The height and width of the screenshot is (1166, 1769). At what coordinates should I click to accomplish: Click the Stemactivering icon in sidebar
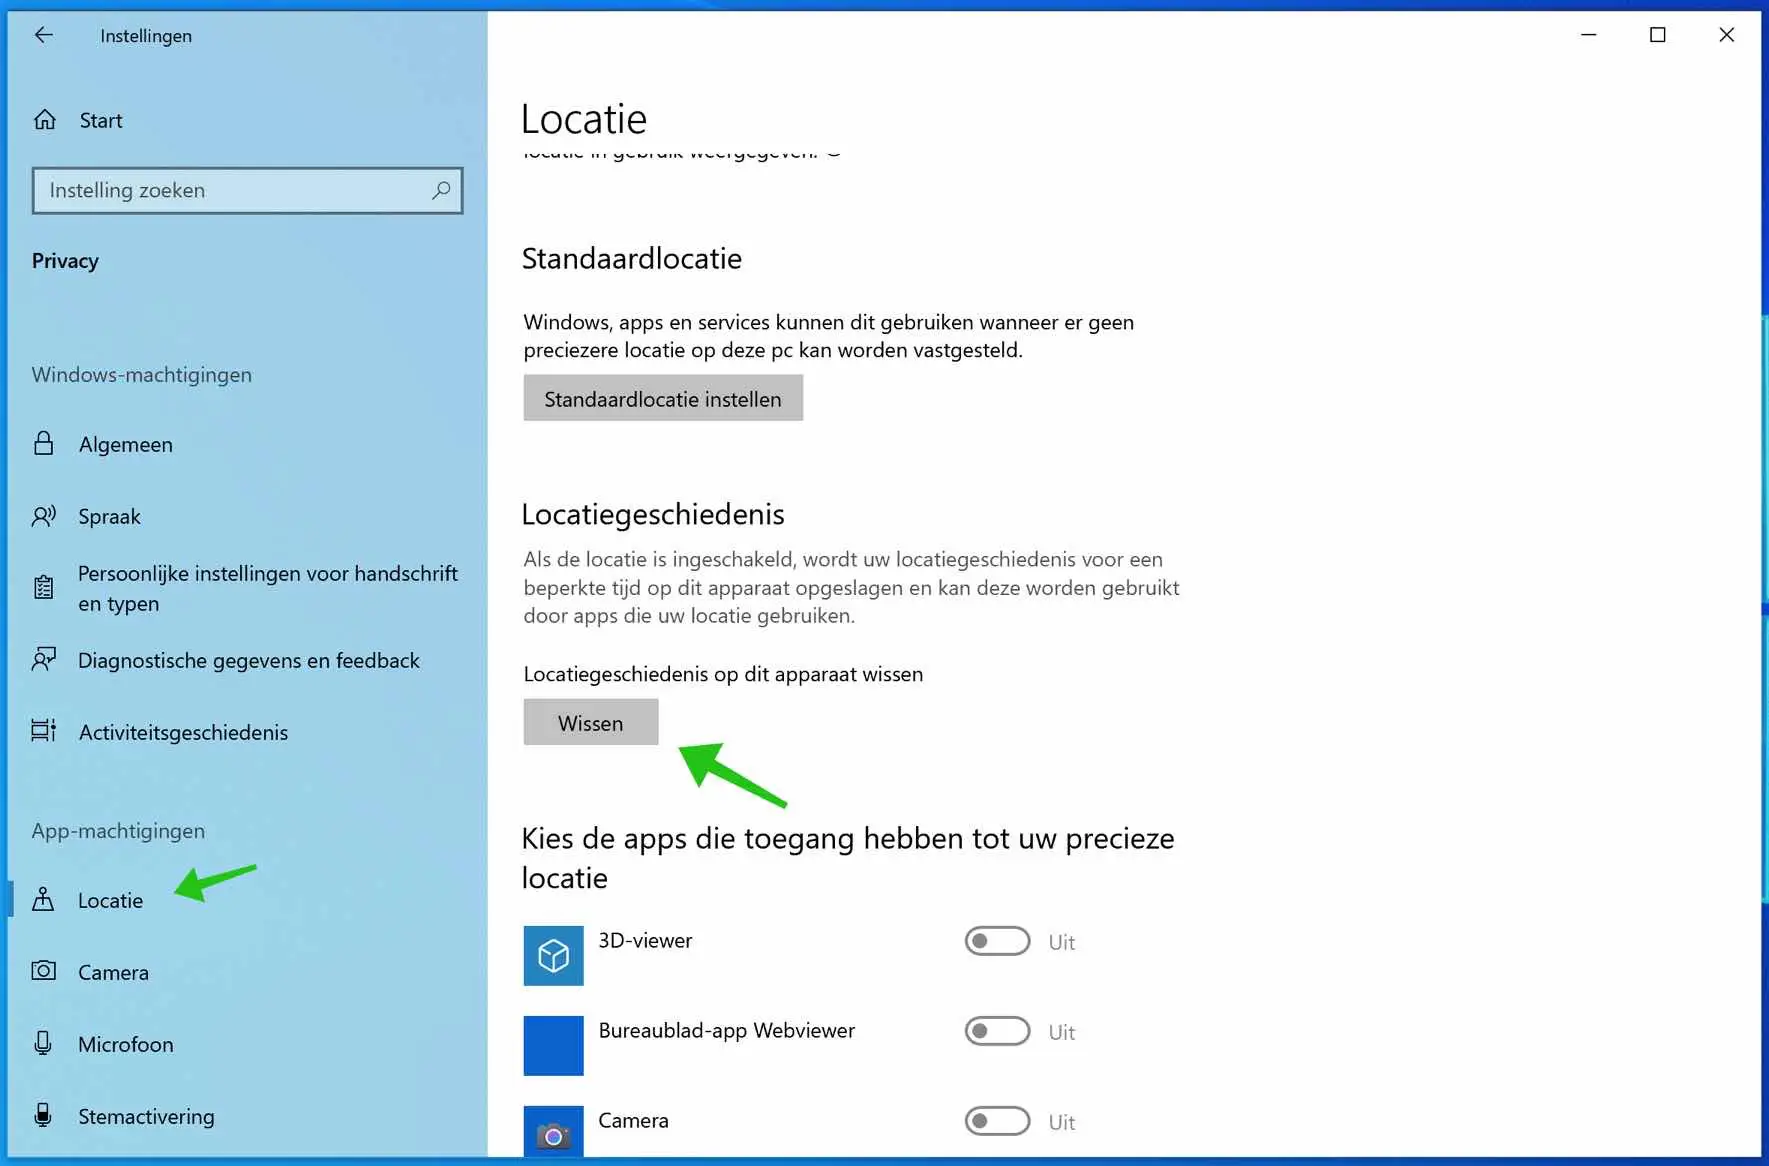43,1115
